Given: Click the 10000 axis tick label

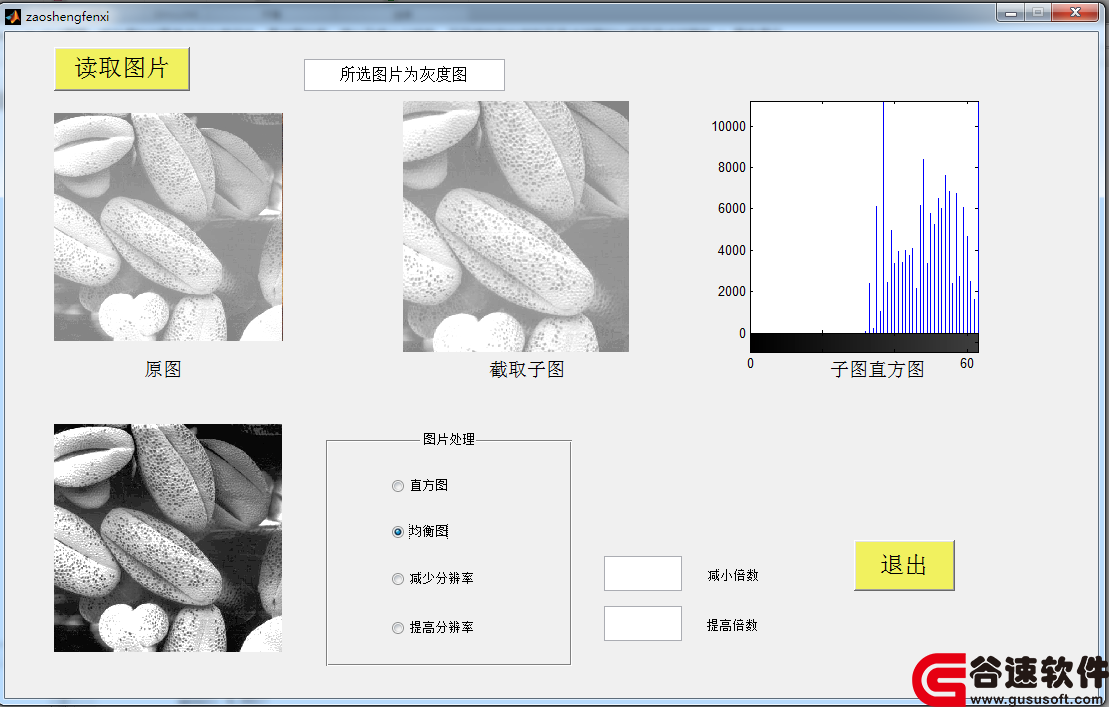Looking at the screenshot, I should click(x=728, y=127).
